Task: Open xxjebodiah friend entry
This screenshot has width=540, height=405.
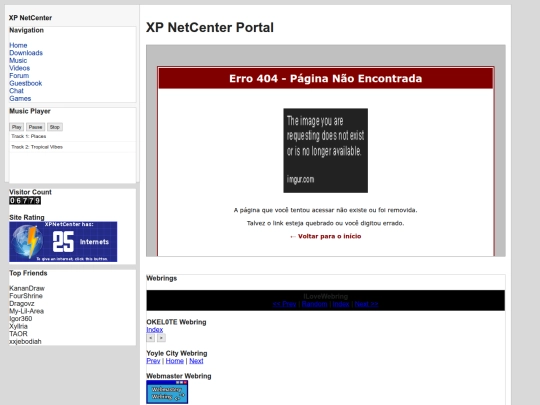Action: [25, 342]
